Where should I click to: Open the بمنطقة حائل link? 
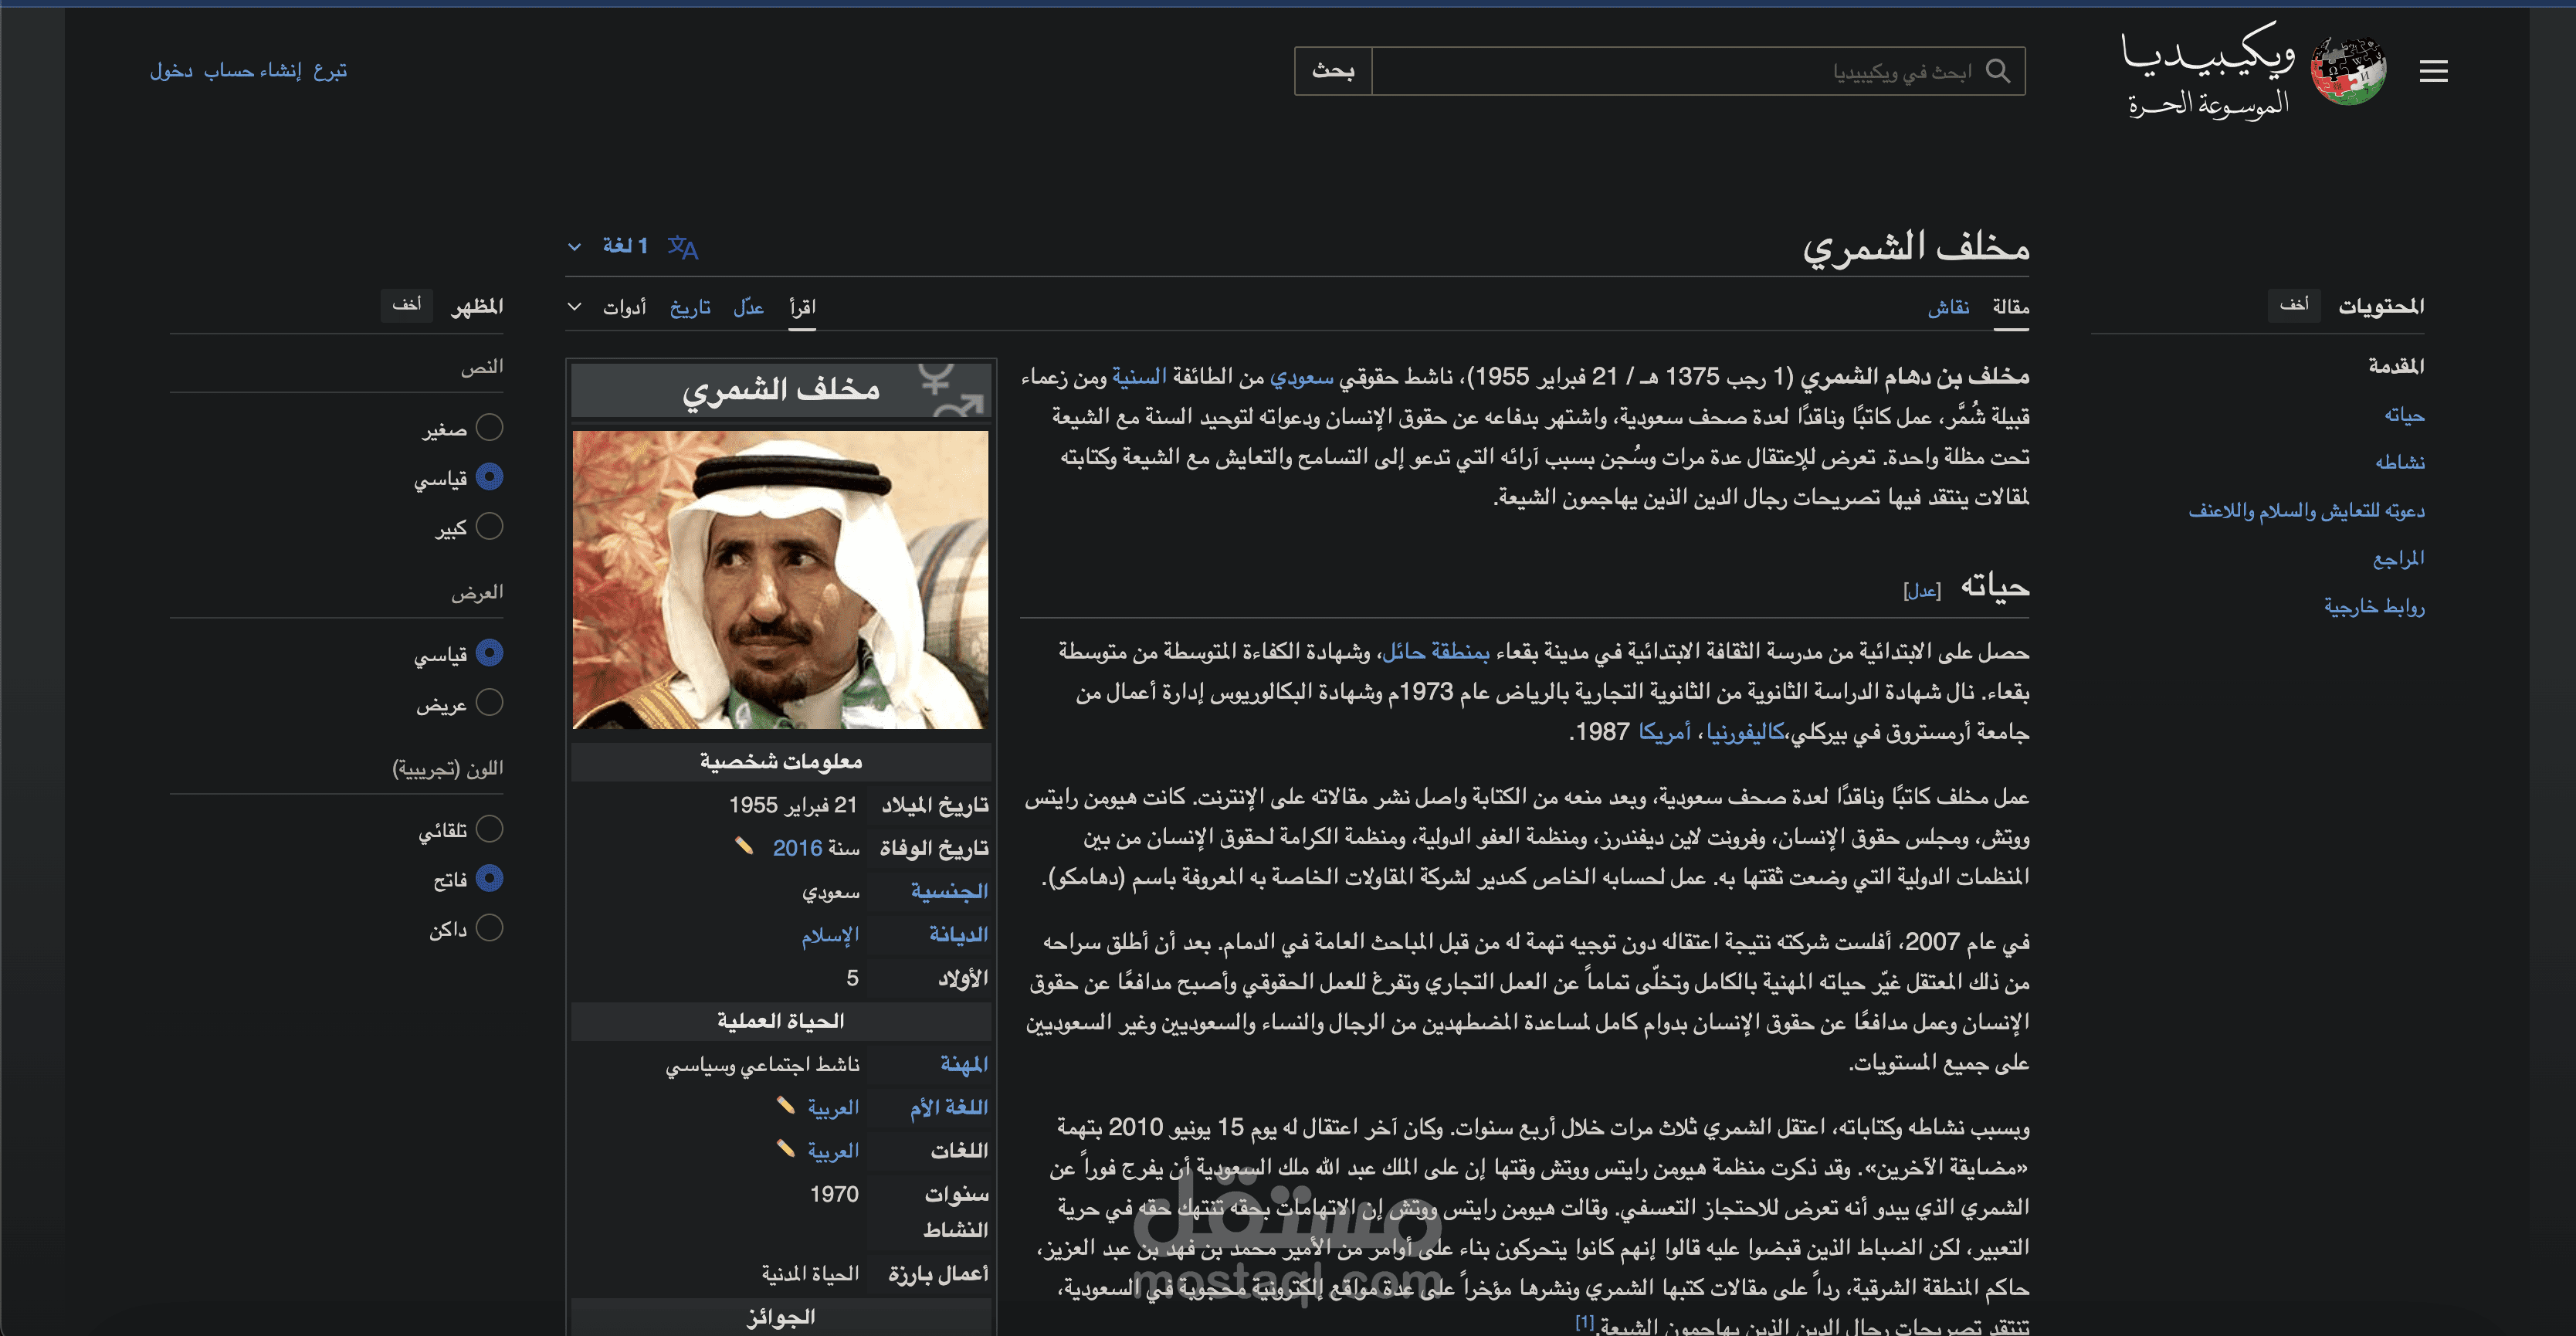point(1436,652)
